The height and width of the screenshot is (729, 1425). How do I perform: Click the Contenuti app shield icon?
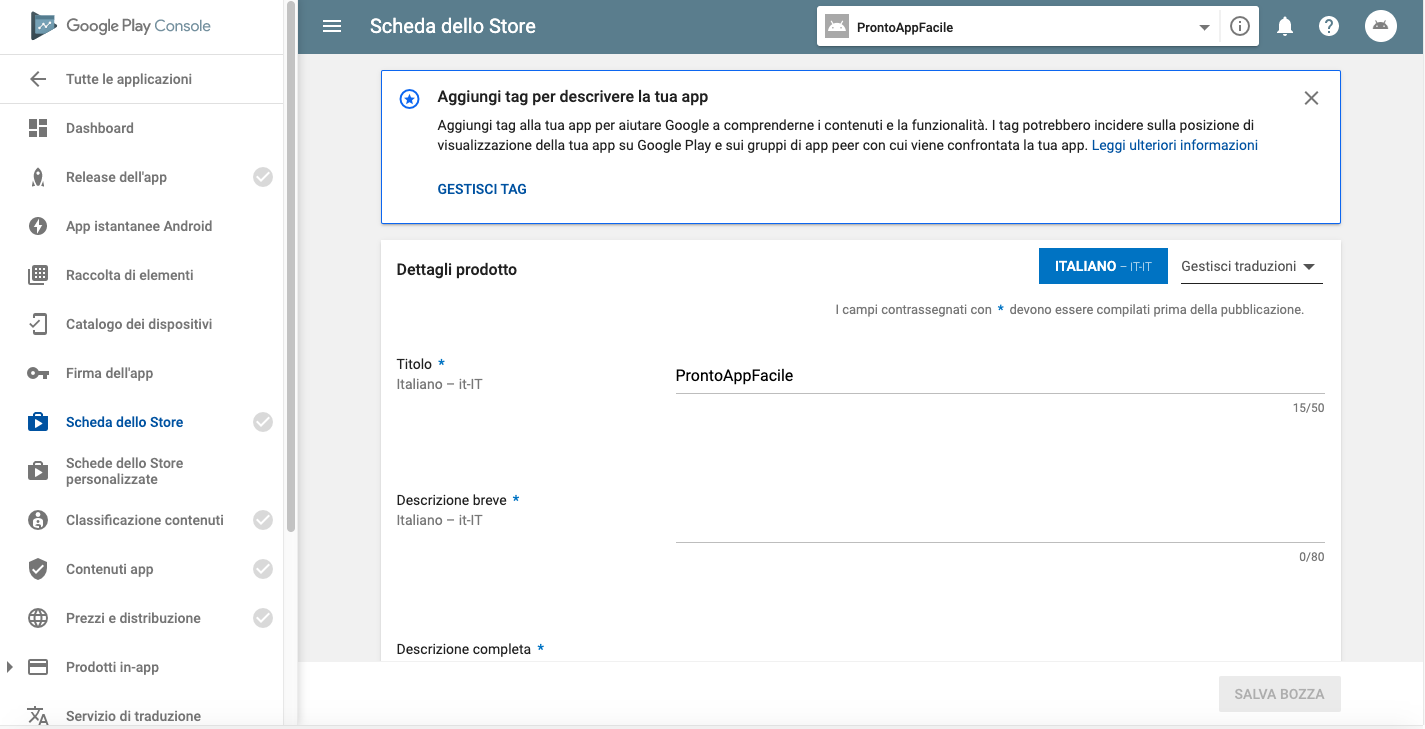38,569
